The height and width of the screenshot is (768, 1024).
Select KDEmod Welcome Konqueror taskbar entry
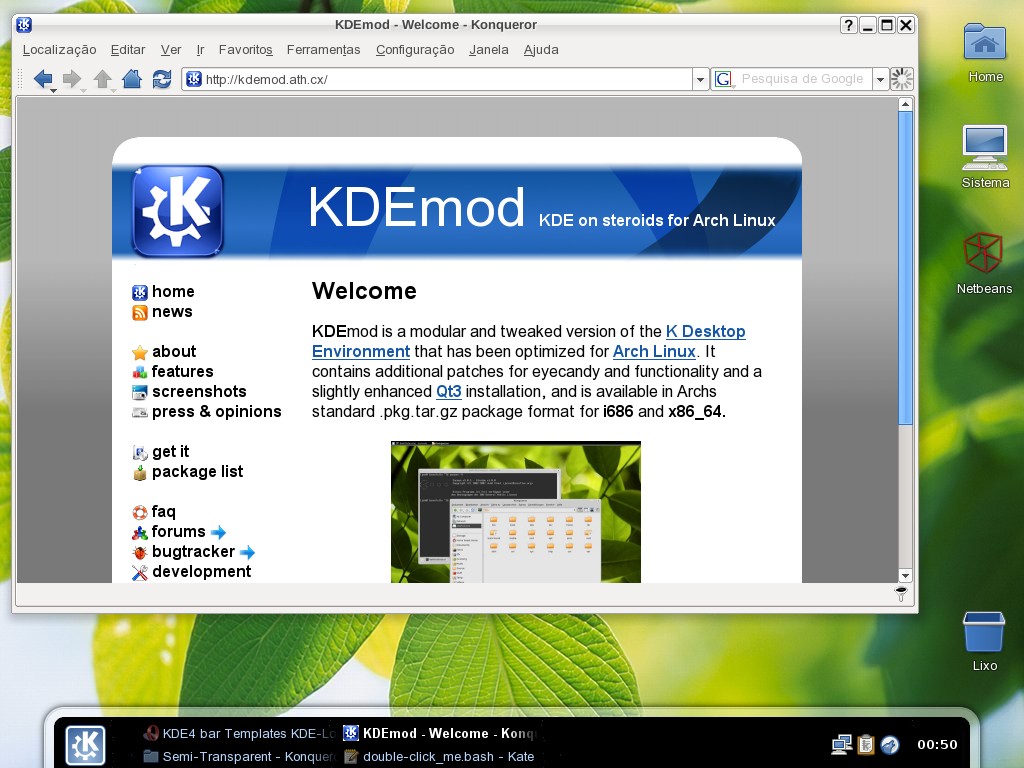tap(441, 733)
